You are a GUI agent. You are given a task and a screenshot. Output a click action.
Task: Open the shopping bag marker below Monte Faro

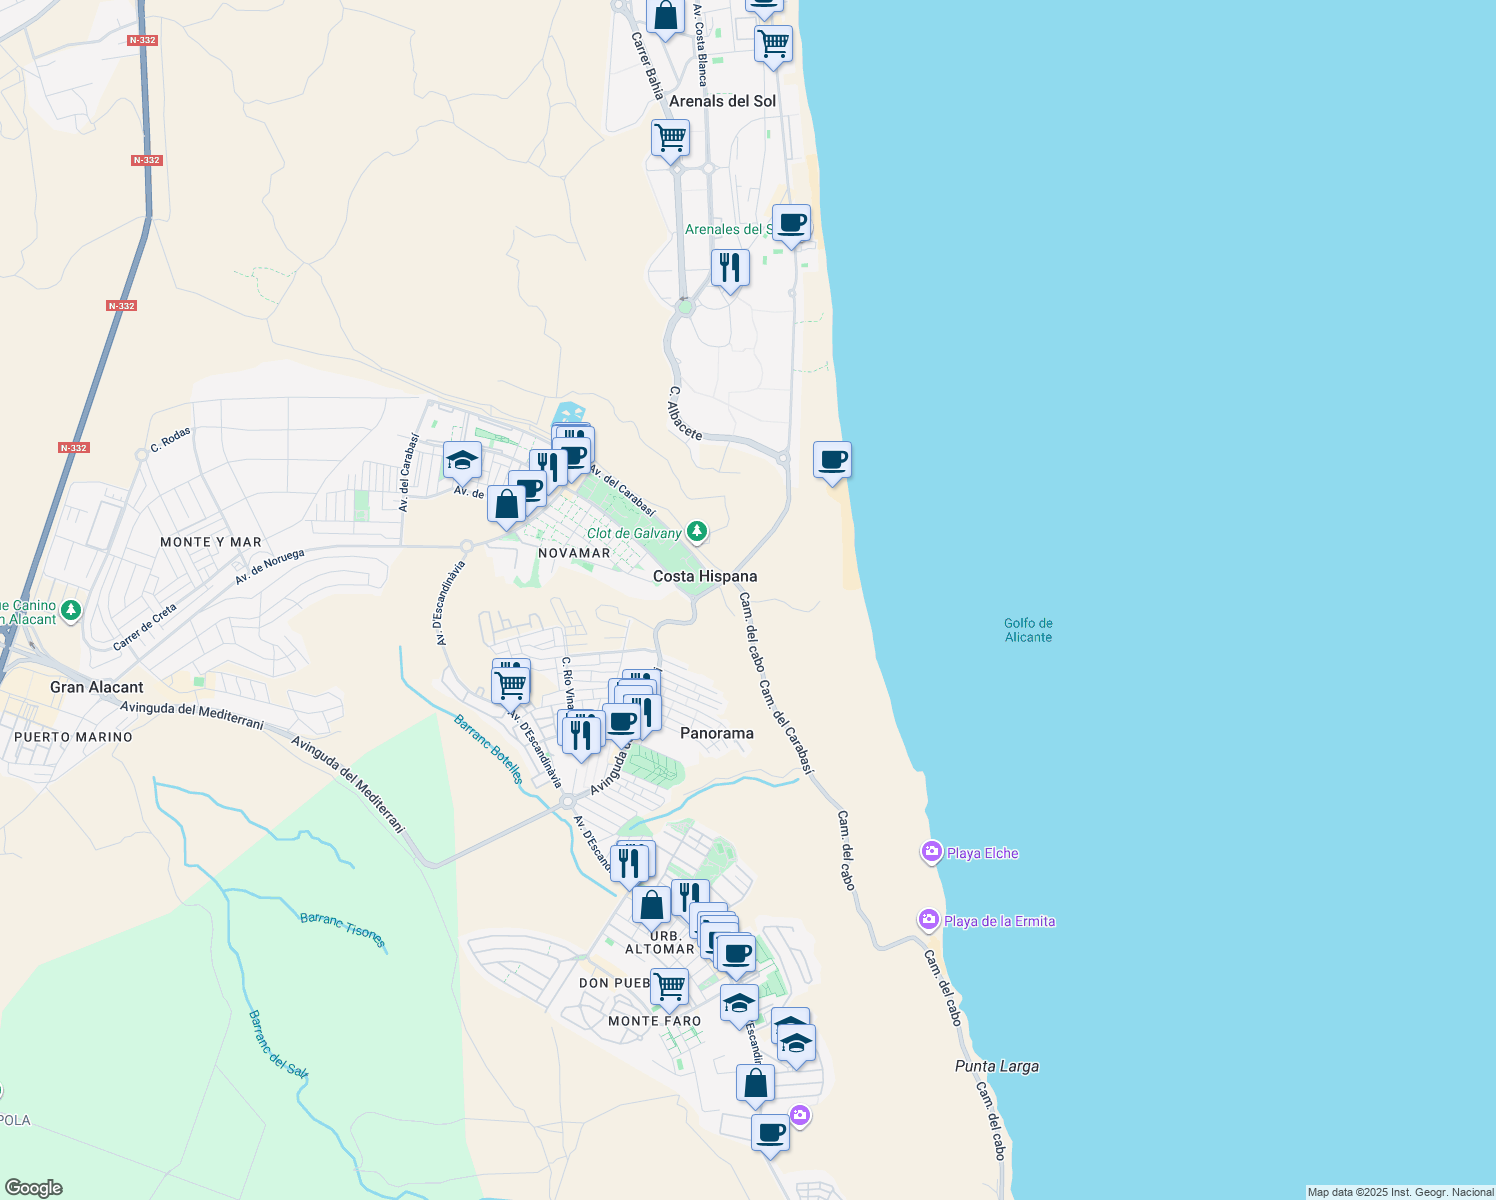[x=755, y=1080]
